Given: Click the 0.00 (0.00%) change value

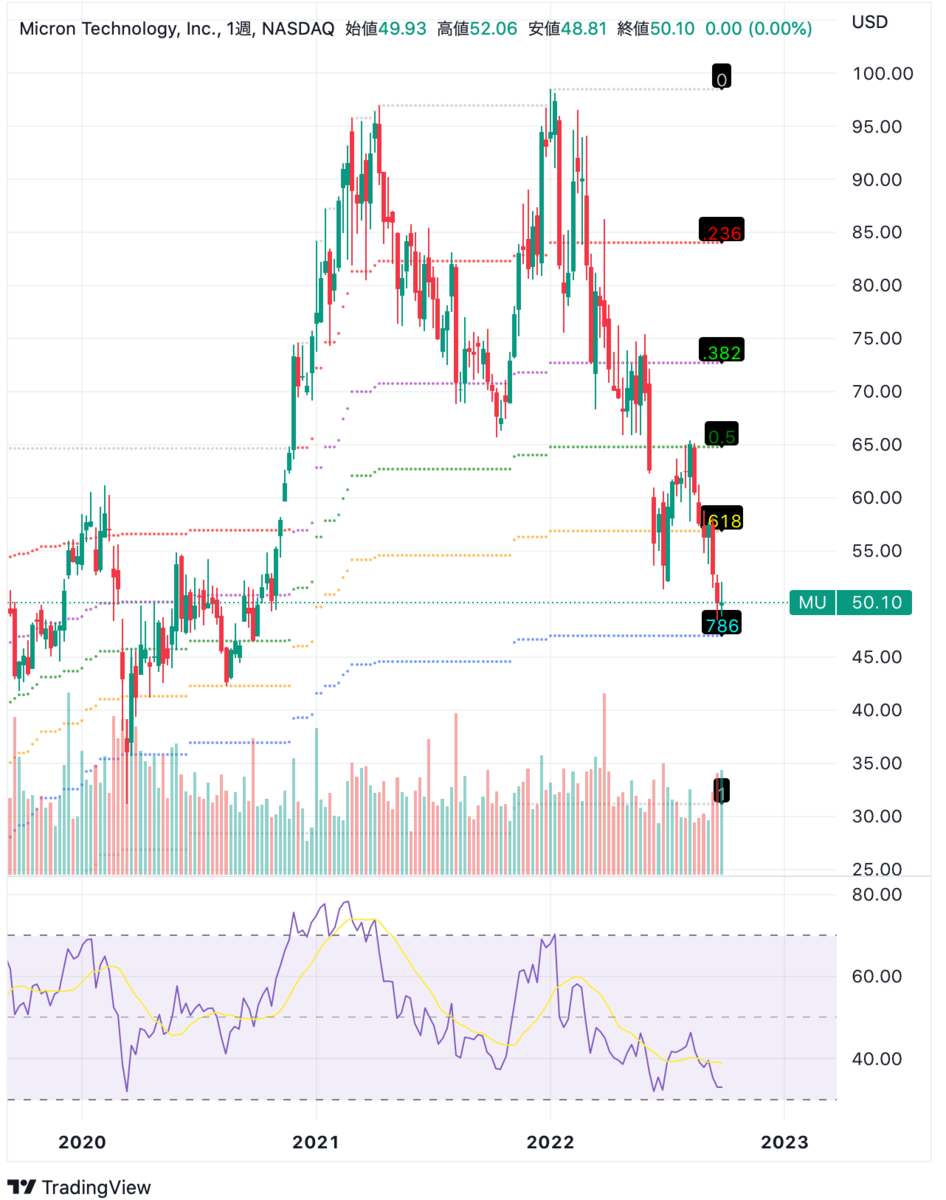Looking at the screenshot, I should tap(759, 29).
